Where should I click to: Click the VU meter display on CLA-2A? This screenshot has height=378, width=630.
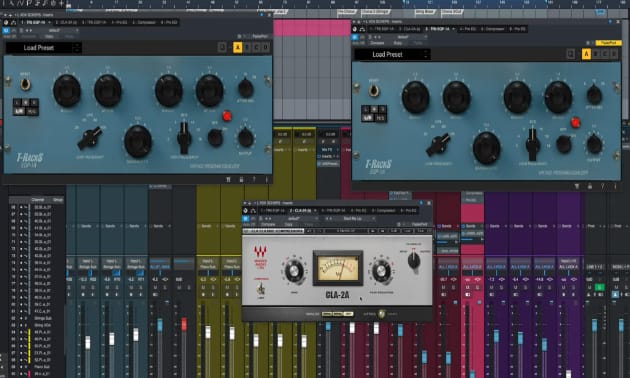click(338, 268)
